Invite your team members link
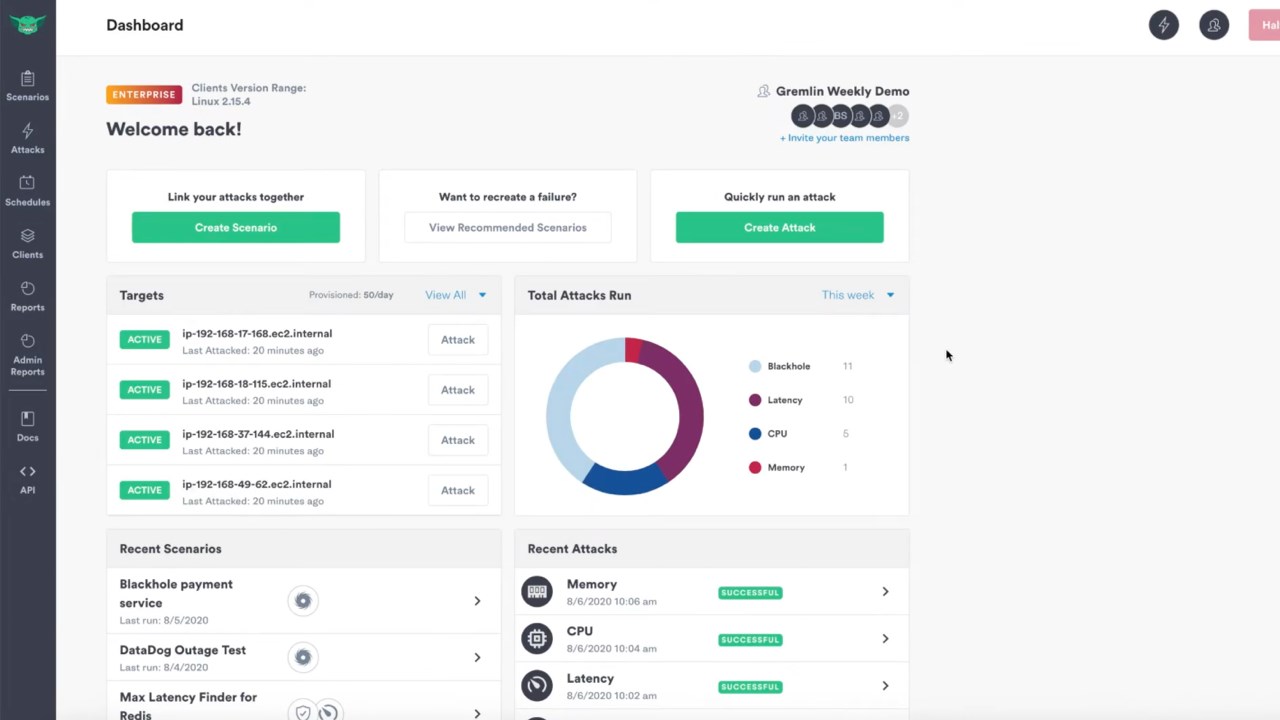The height and width of the screenshot is (720, 1280). pos(845,138)
